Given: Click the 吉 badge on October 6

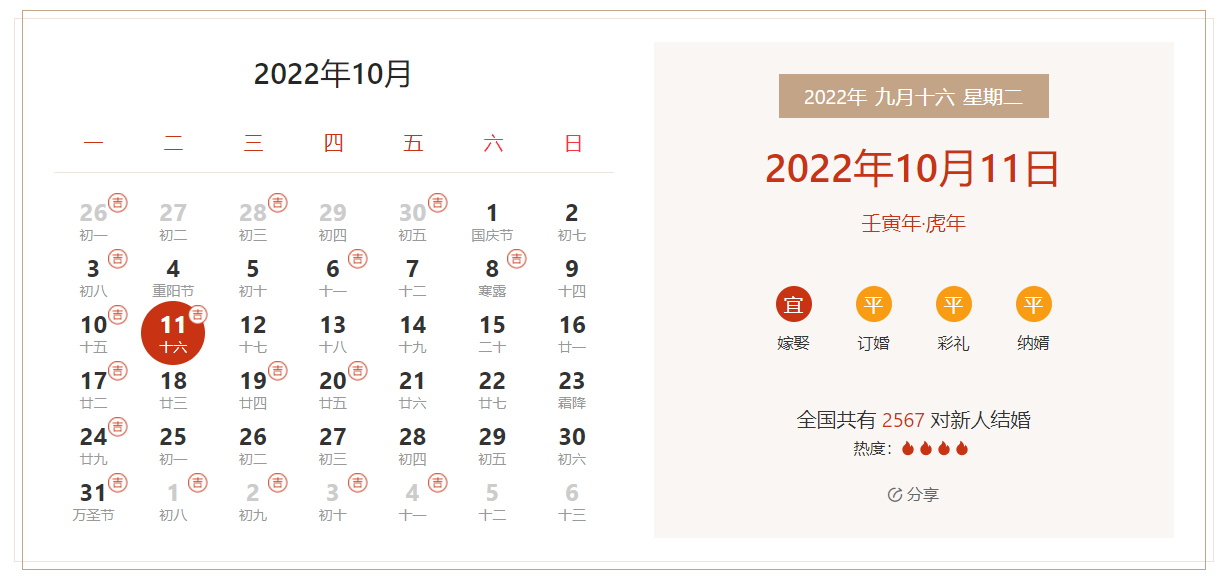Looking at the screenshot, I should click(x=358, y=259).
